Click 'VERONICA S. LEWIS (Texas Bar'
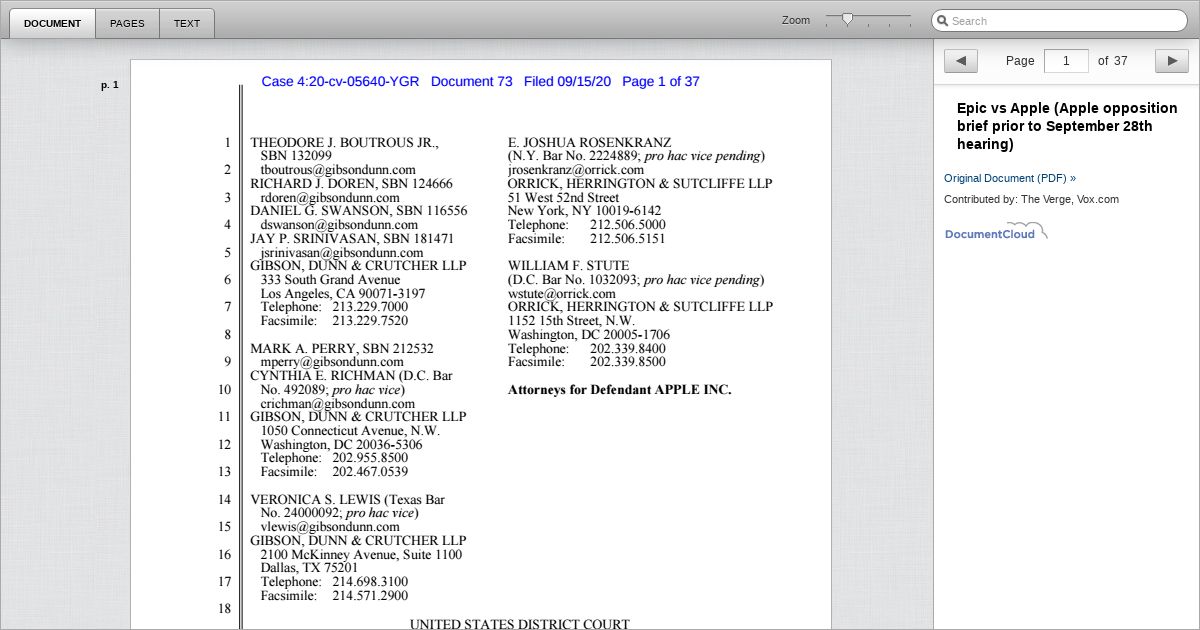Screen dimensions: 1200x630 348,499
